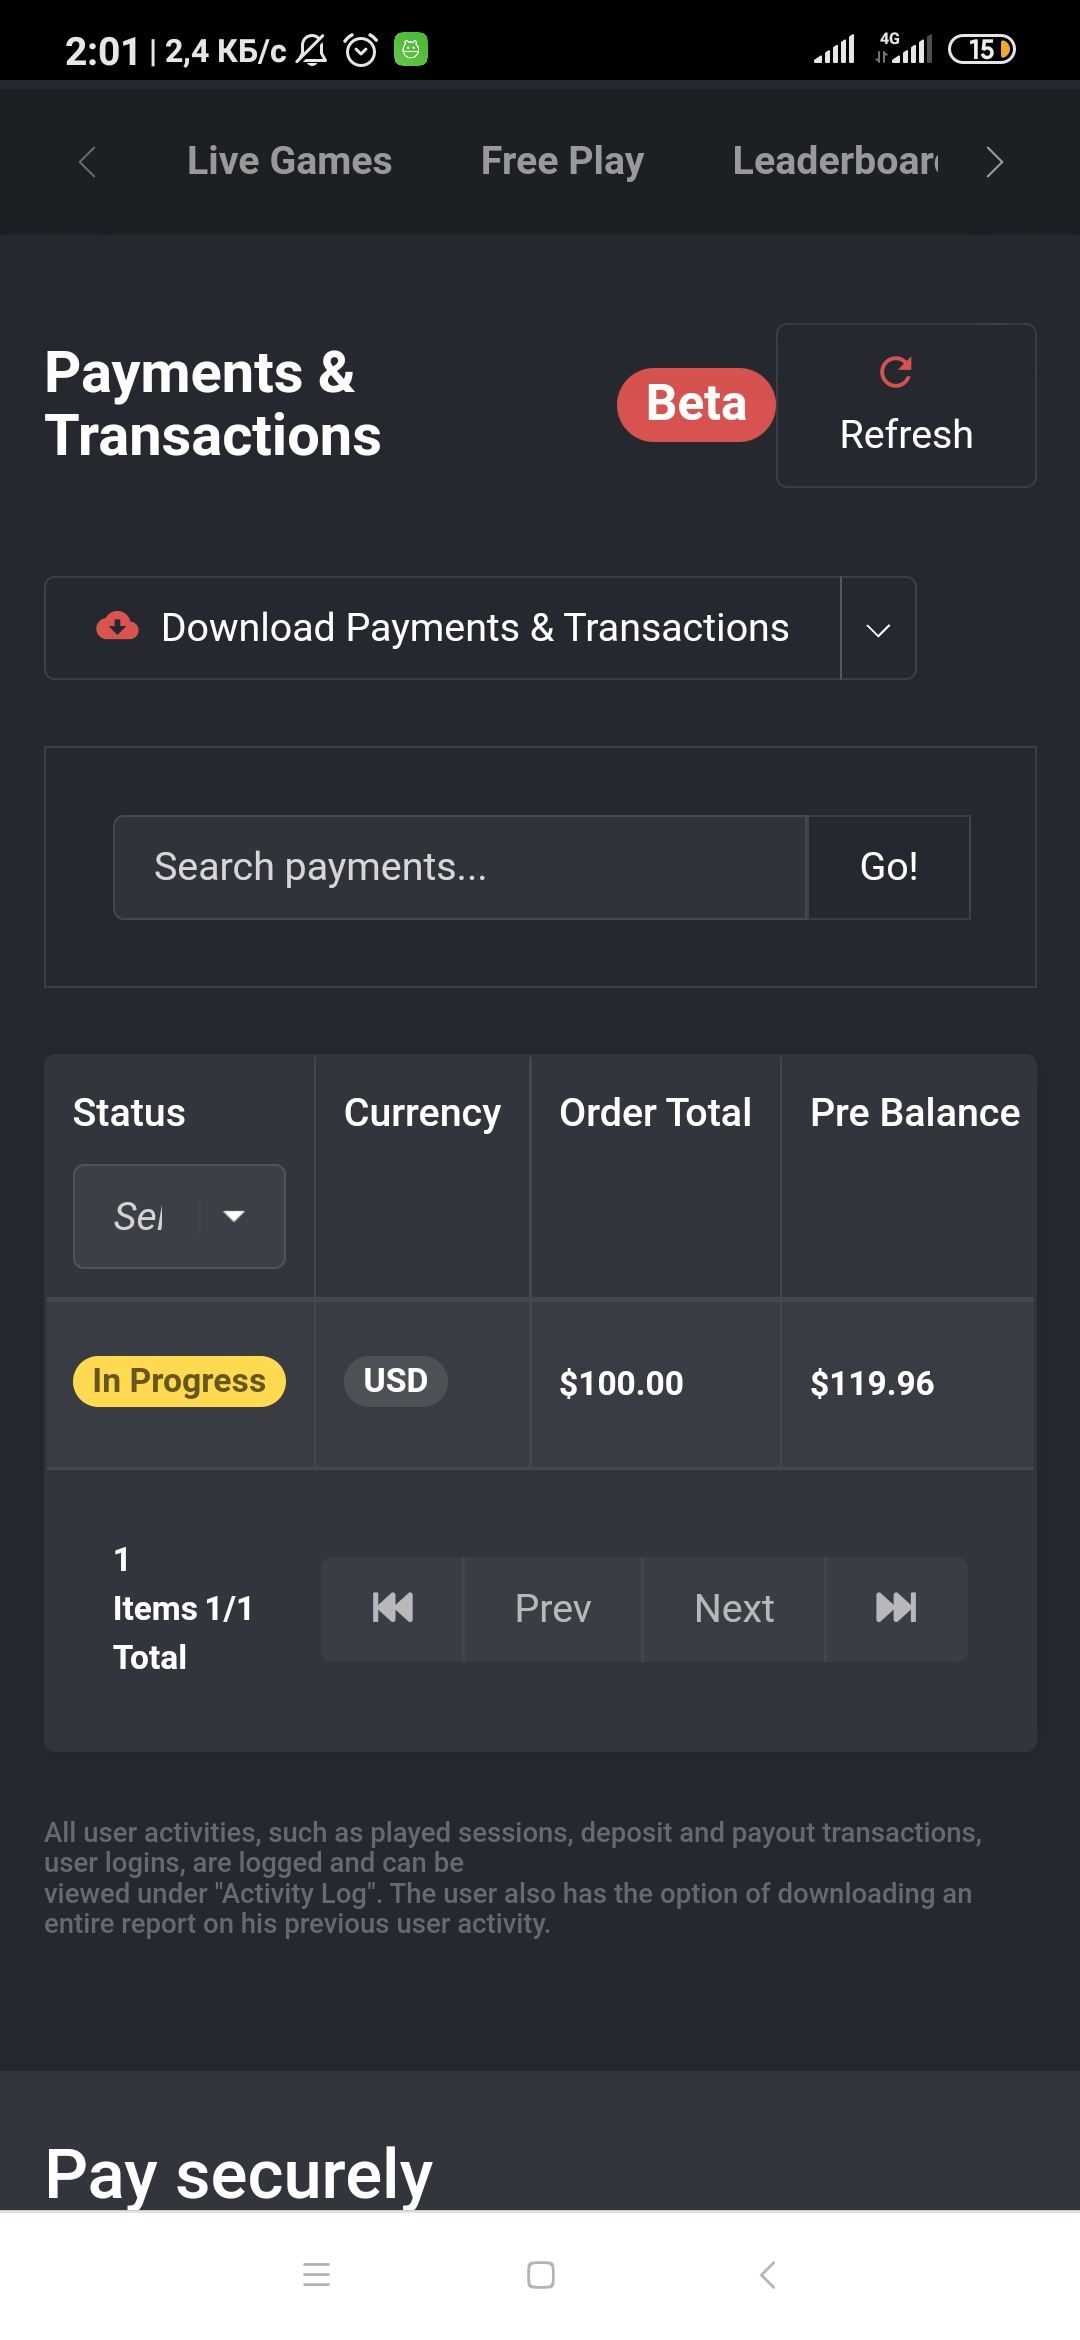This screenshot has width=1080, height=2340.
Task: Click the Go! search button
Action: coord(889,867)
